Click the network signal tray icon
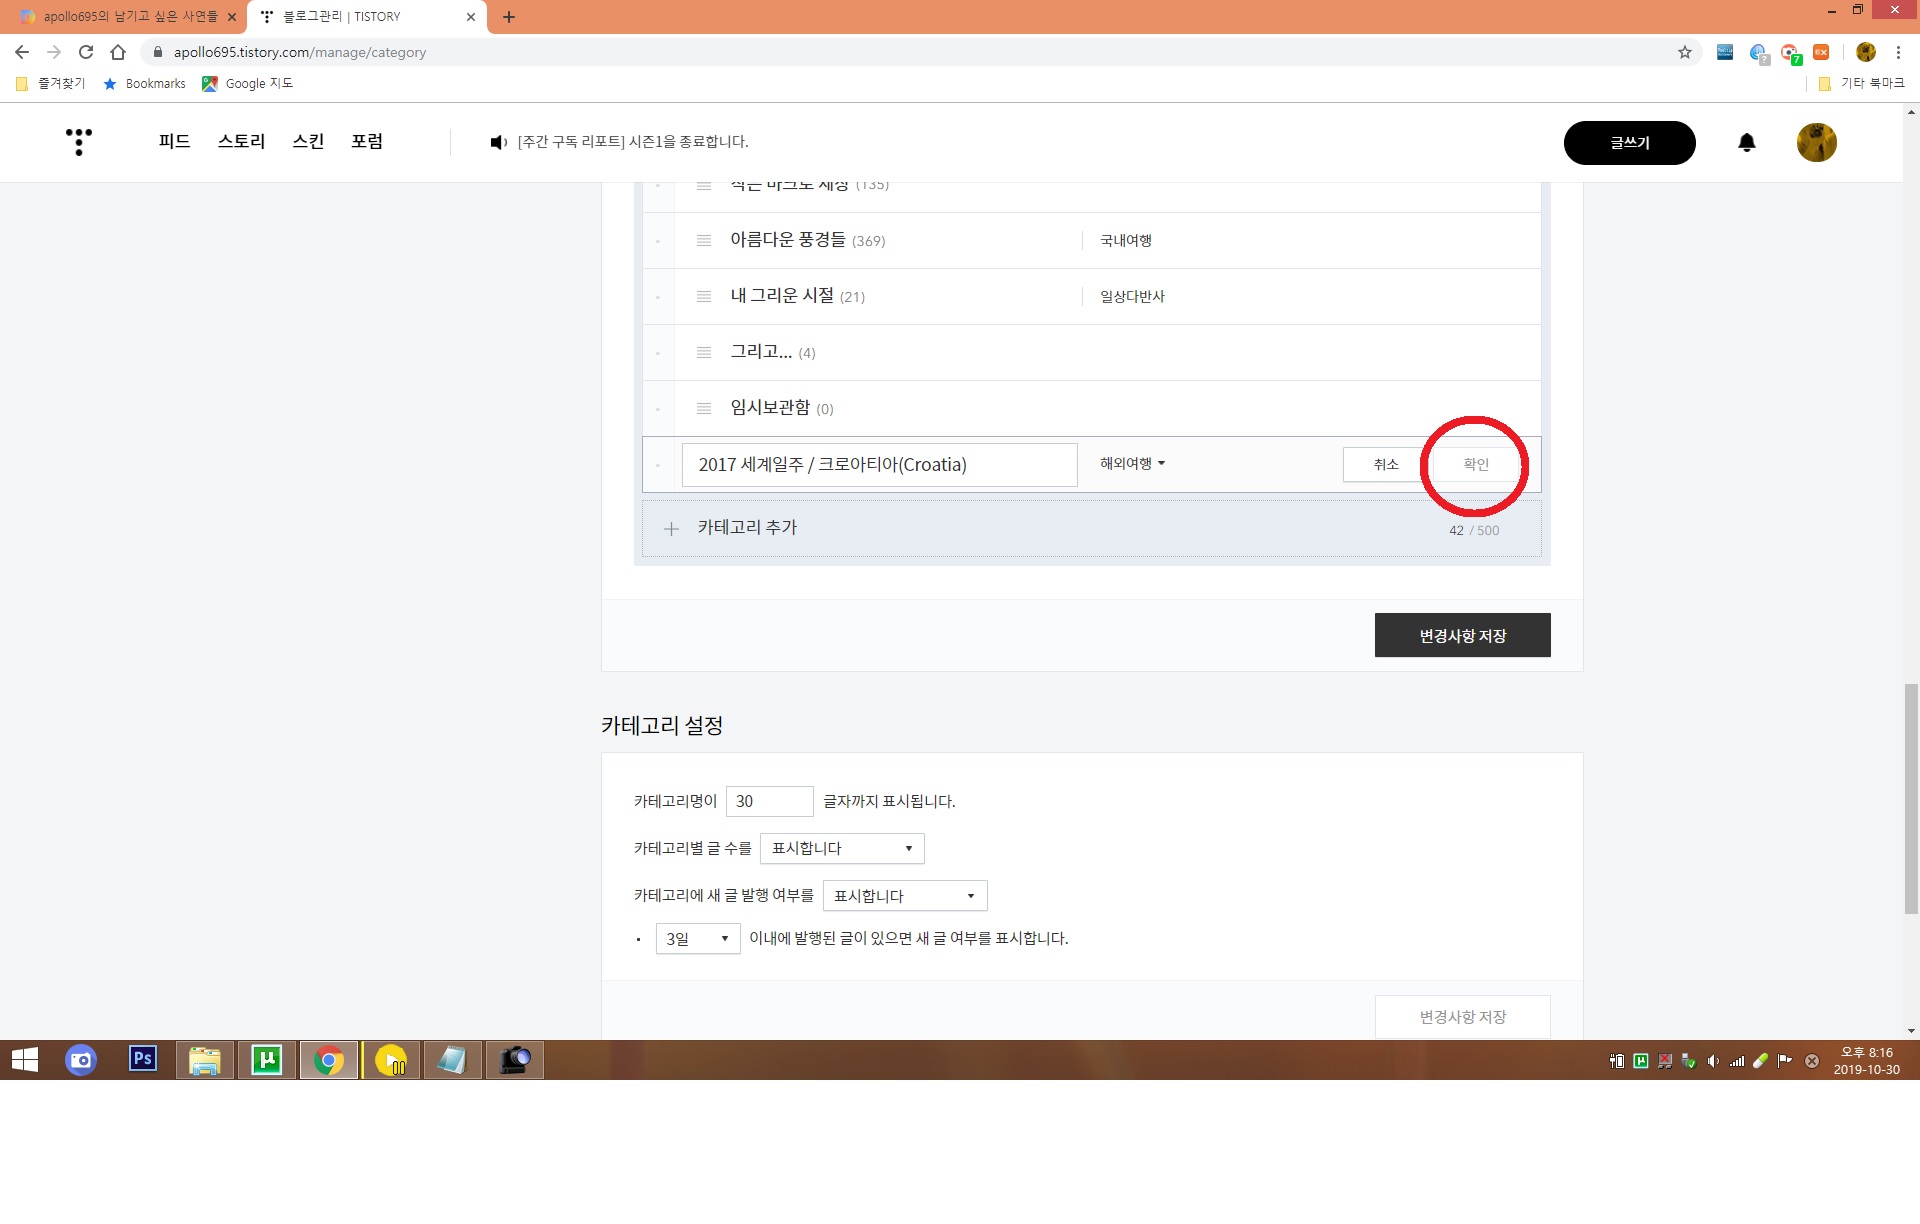The image size is (1920, 1224). coord(1737,1061)
